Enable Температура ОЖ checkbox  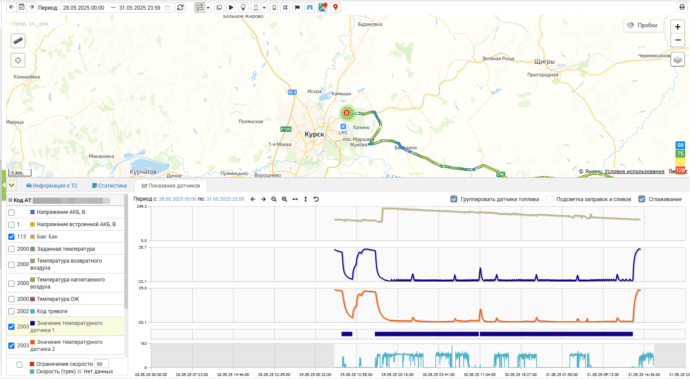[11, 299]
